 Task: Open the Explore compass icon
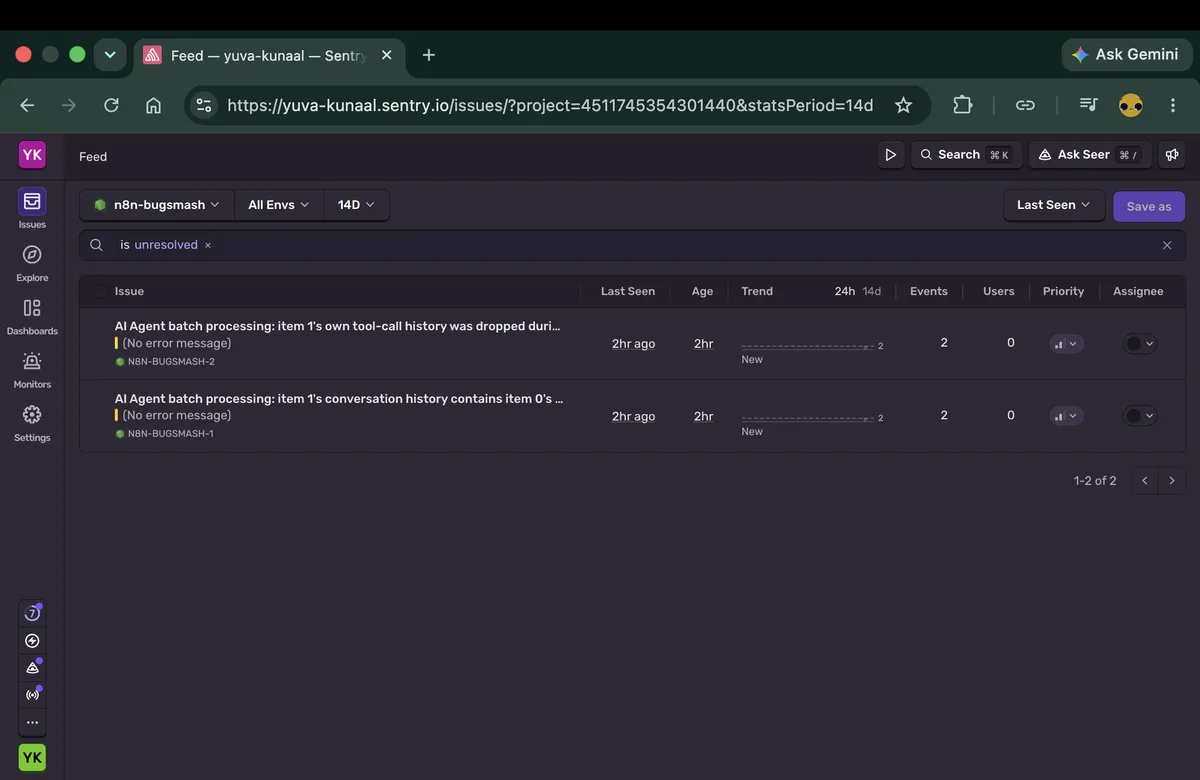pos(32,262)
